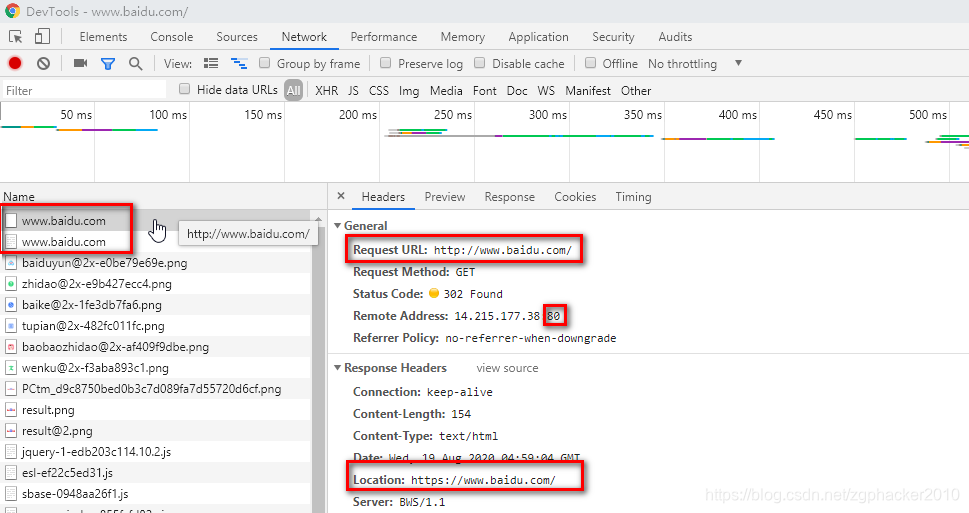Switch to large request rows view
The width and height of the screenshot is (969, 513).
[x=211, y=63]
